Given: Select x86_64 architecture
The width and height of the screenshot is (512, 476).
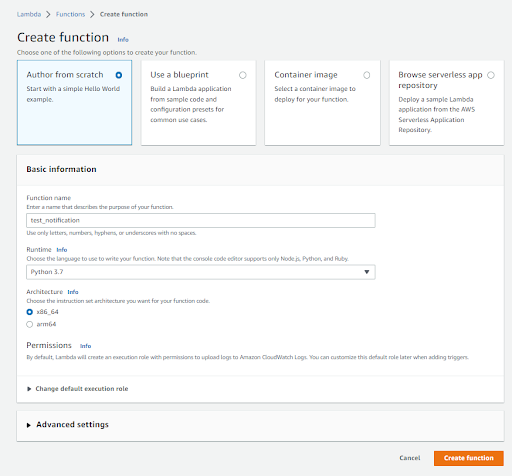Looking at the screenshot, I should [x=30, y=312].
